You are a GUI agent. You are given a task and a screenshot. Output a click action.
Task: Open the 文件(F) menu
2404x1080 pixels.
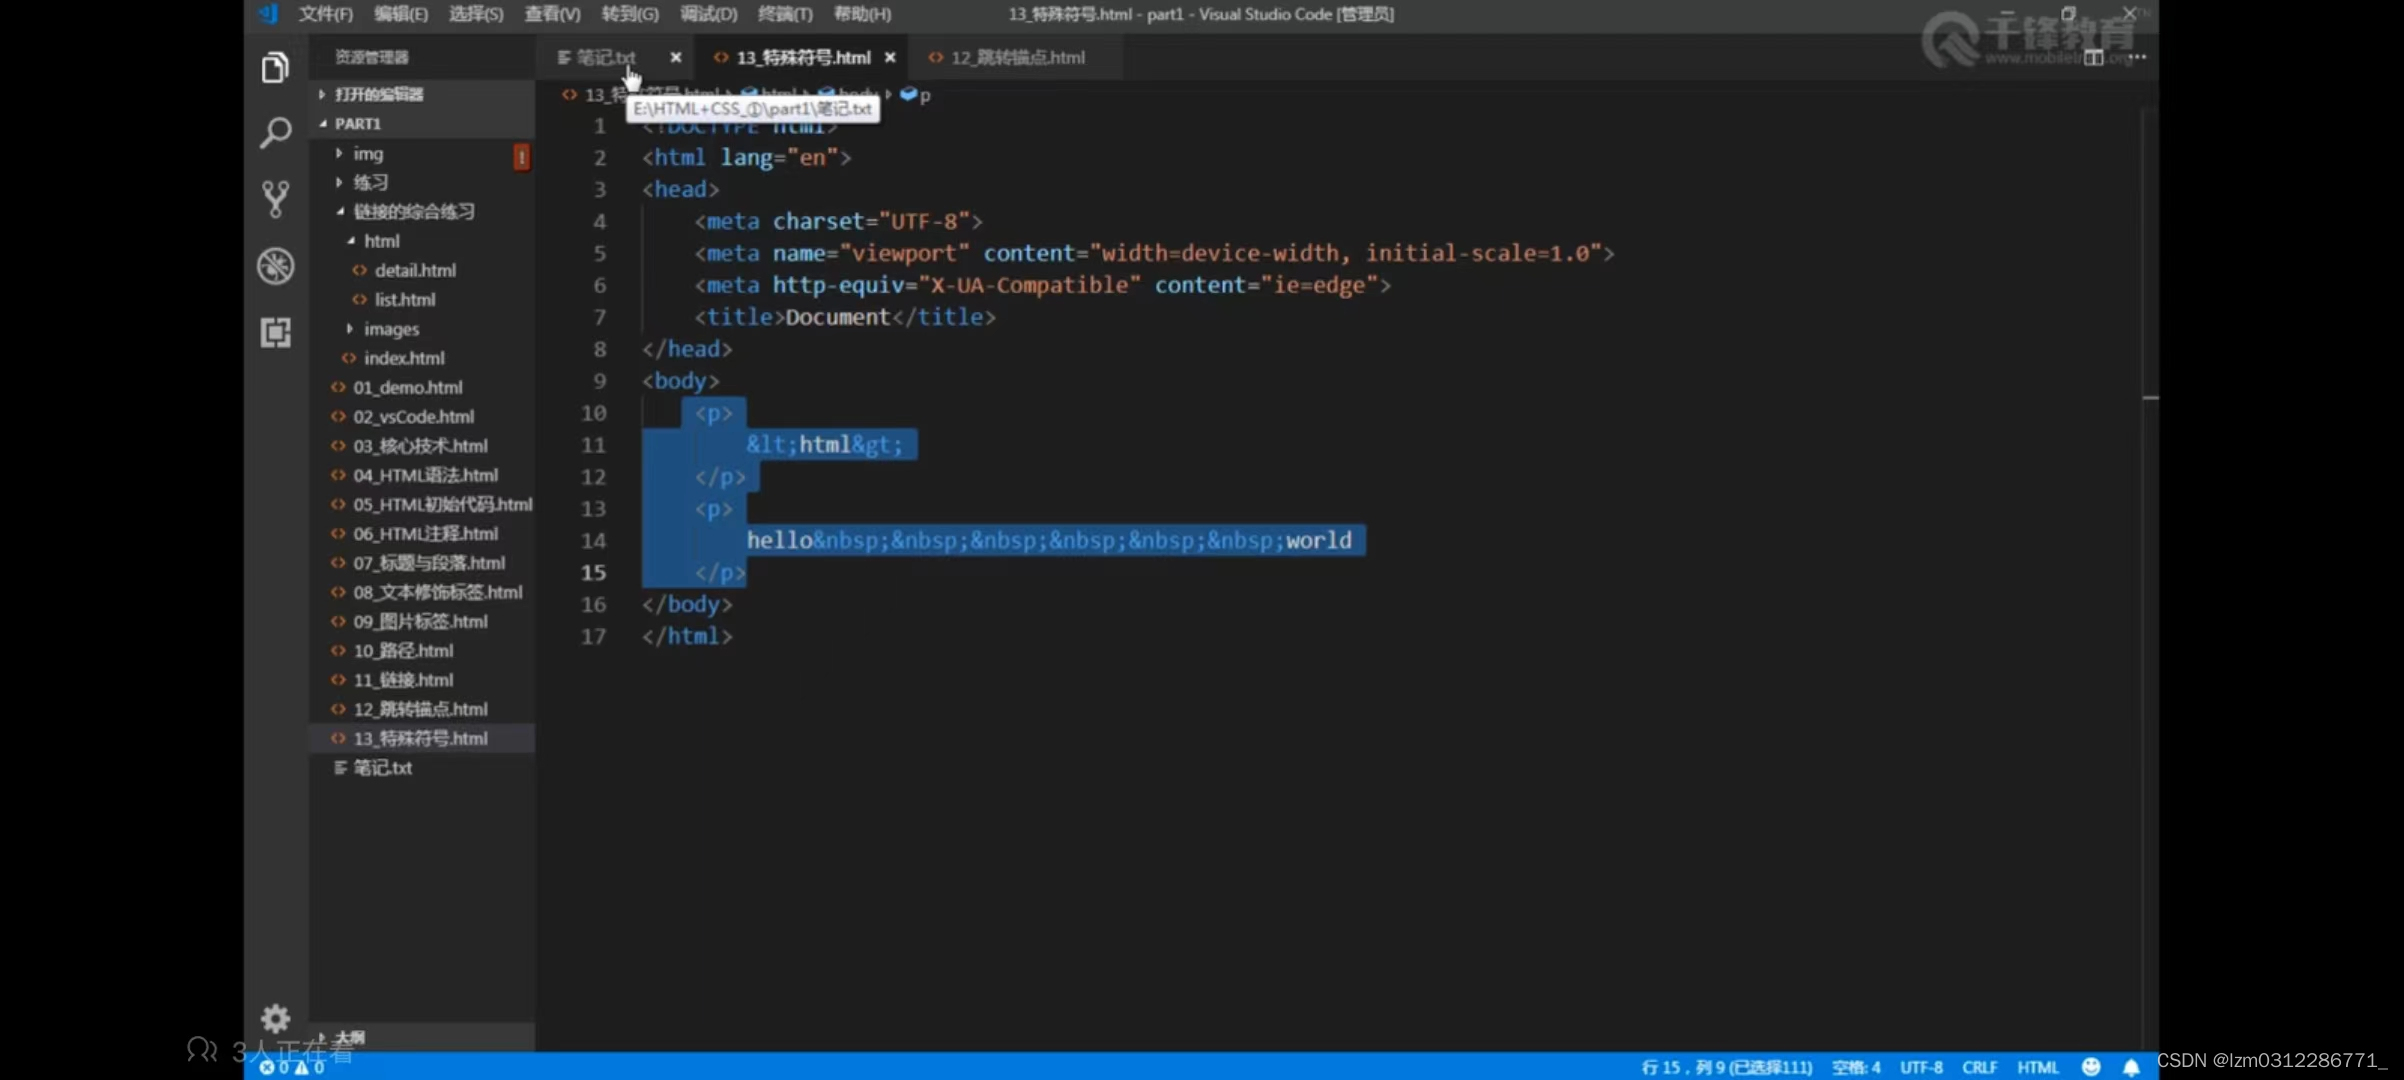tap(326, 14)
